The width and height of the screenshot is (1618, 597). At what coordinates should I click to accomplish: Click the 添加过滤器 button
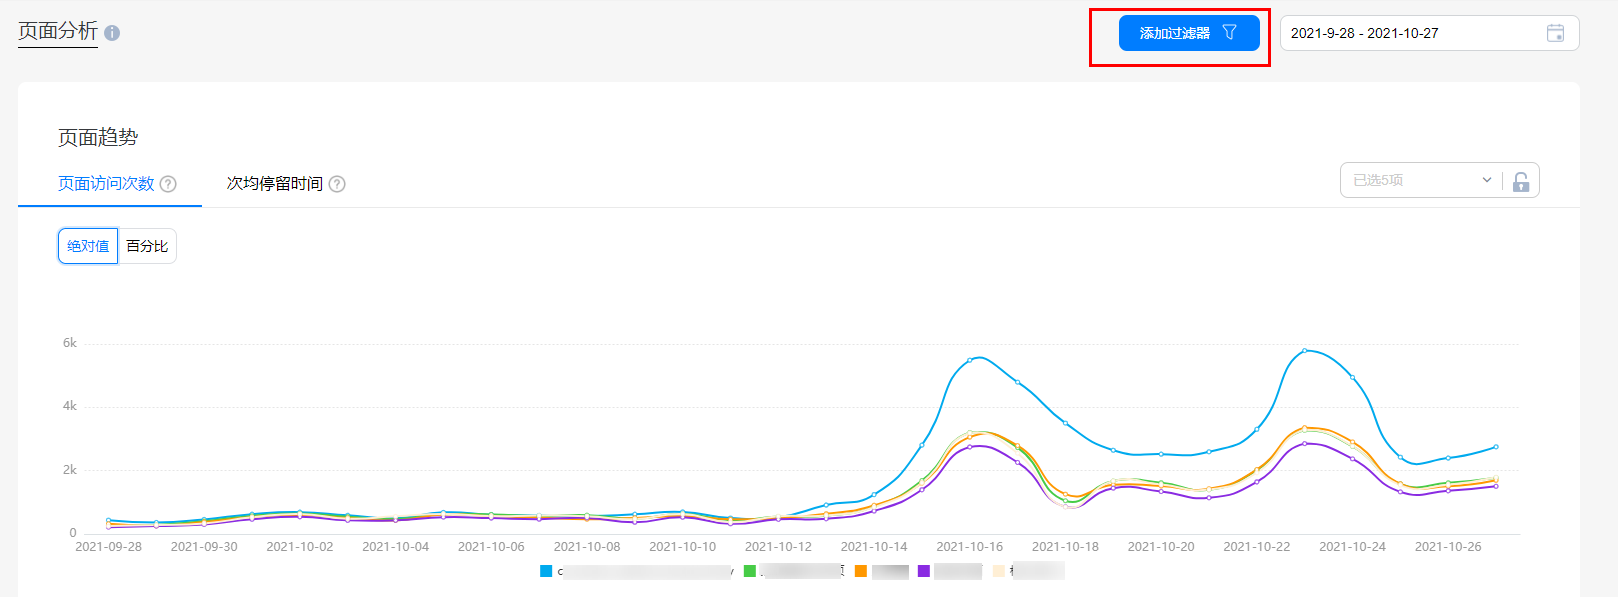(x=1189, y=33)
